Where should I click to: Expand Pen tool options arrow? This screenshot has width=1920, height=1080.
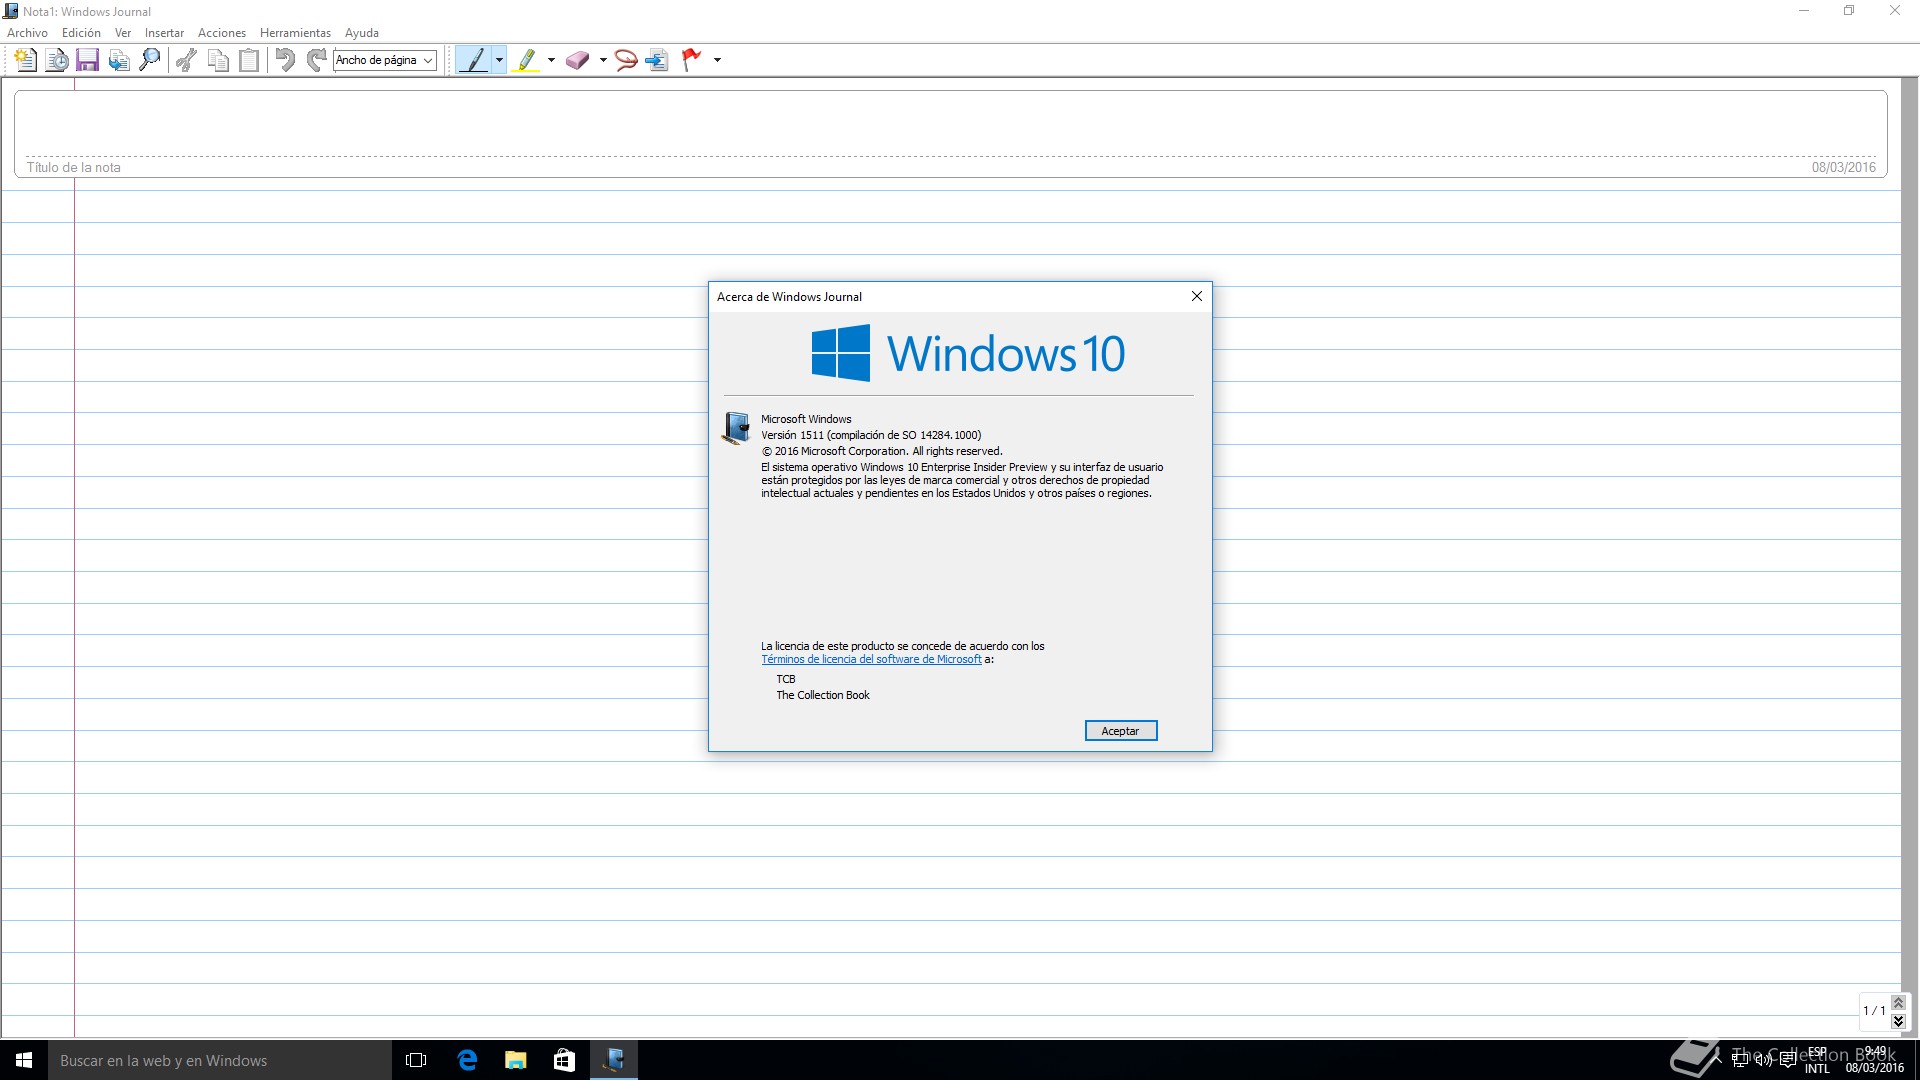click(499, 60)
